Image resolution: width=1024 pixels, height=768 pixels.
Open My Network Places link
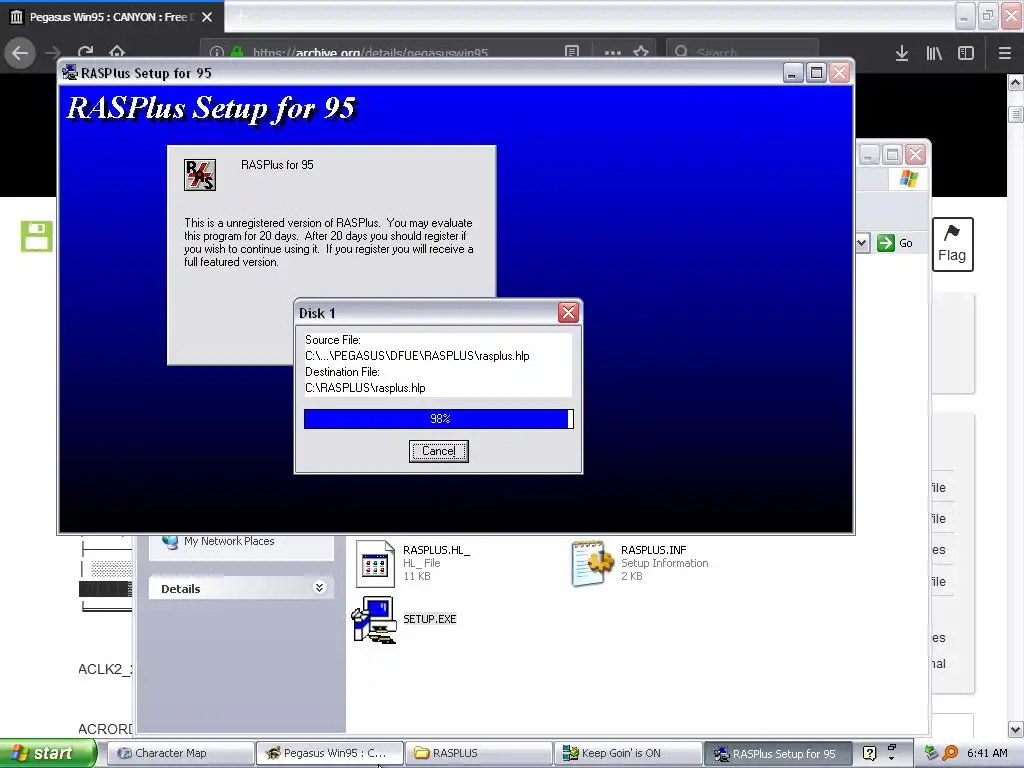click(229, 541)
